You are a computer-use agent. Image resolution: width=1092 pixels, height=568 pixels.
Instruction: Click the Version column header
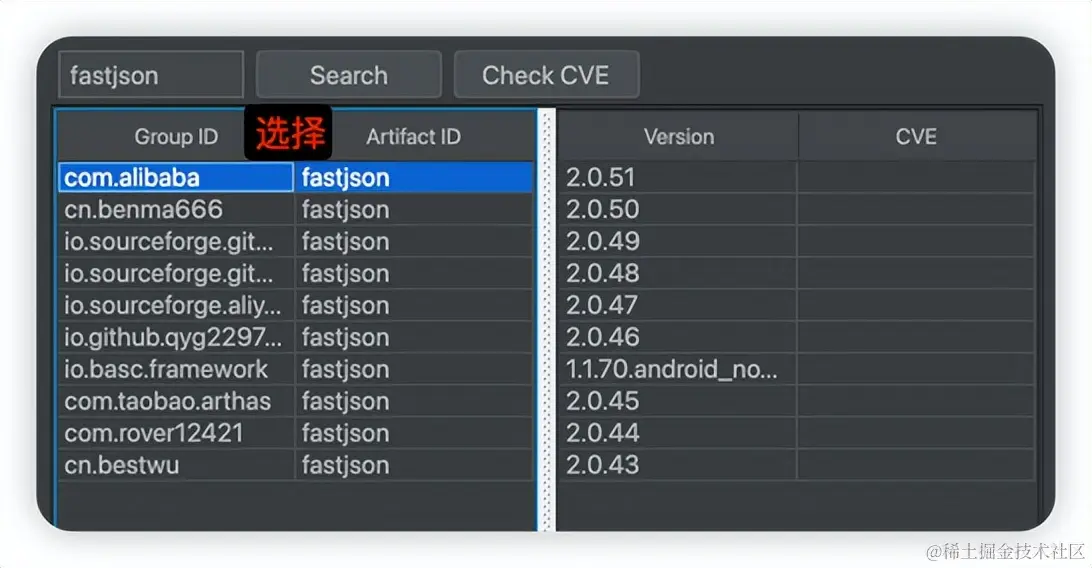678,136
